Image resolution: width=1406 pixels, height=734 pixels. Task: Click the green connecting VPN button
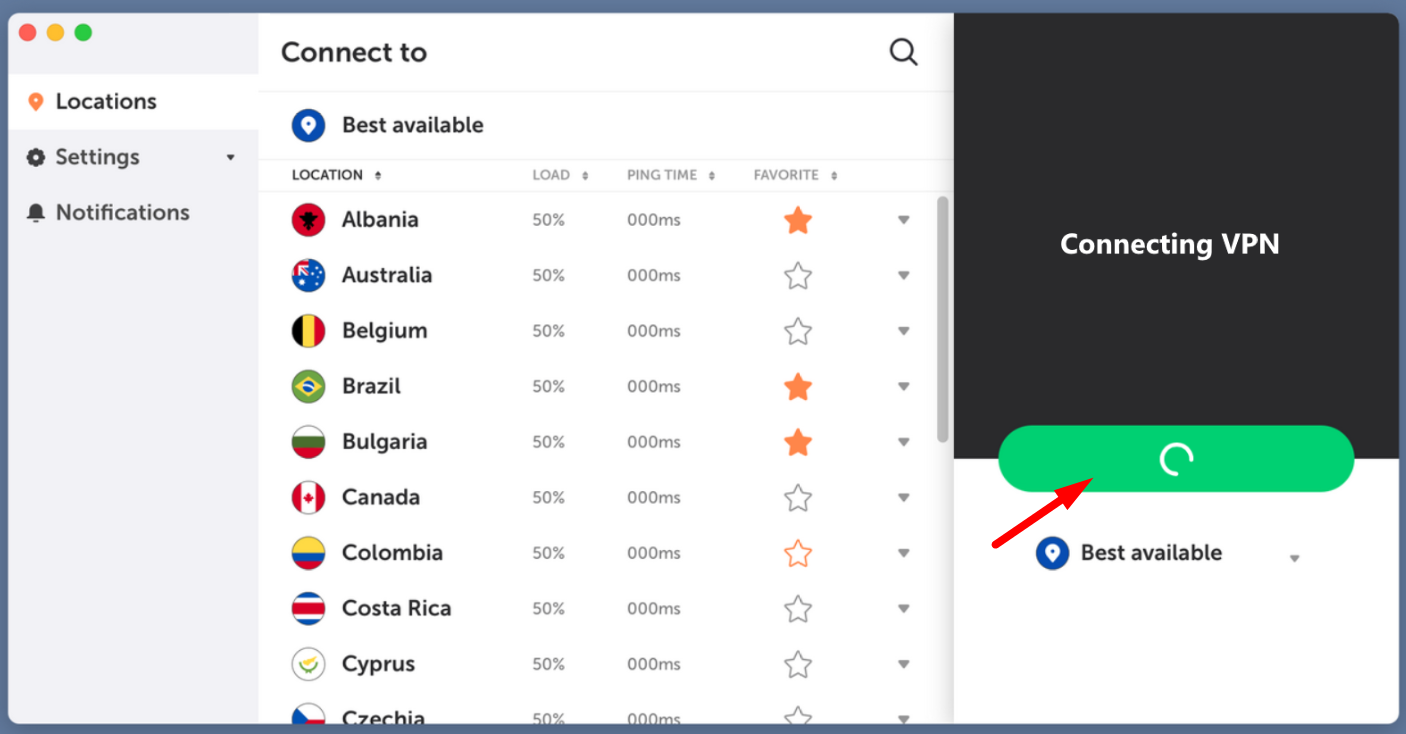tap(1176, 458)
